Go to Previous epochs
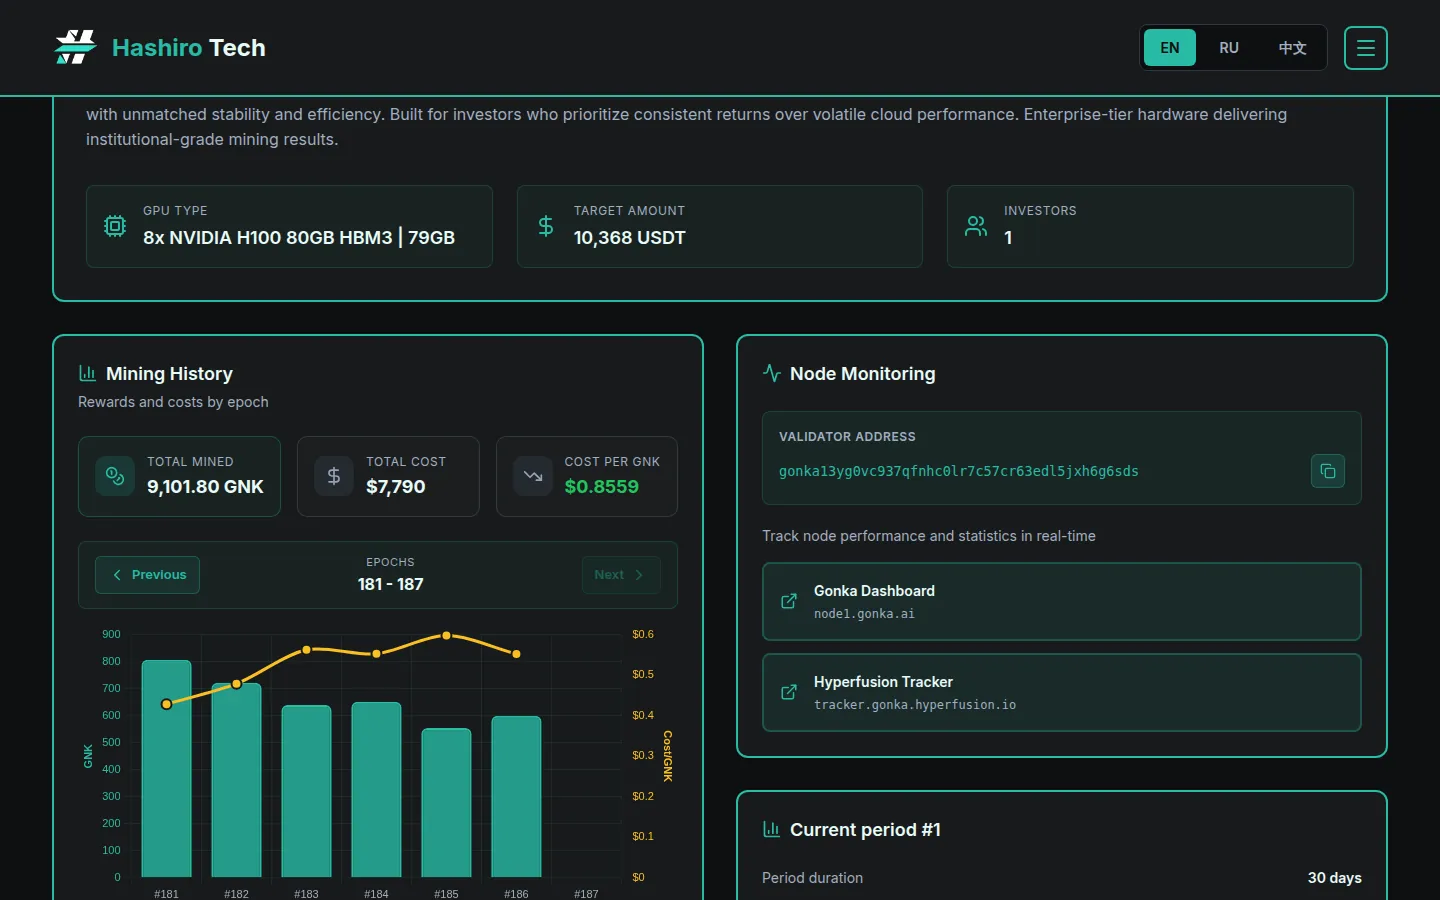1440x900 pixels. (x=147, y=575)
